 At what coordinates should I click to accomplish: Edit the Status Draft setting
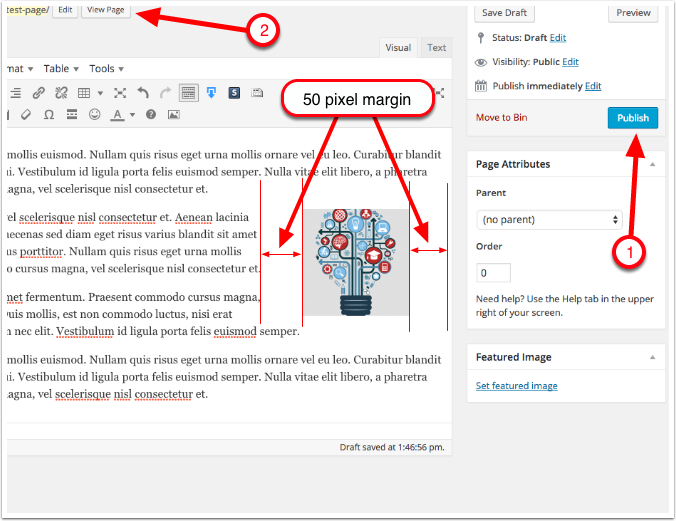tap(558, 38)
